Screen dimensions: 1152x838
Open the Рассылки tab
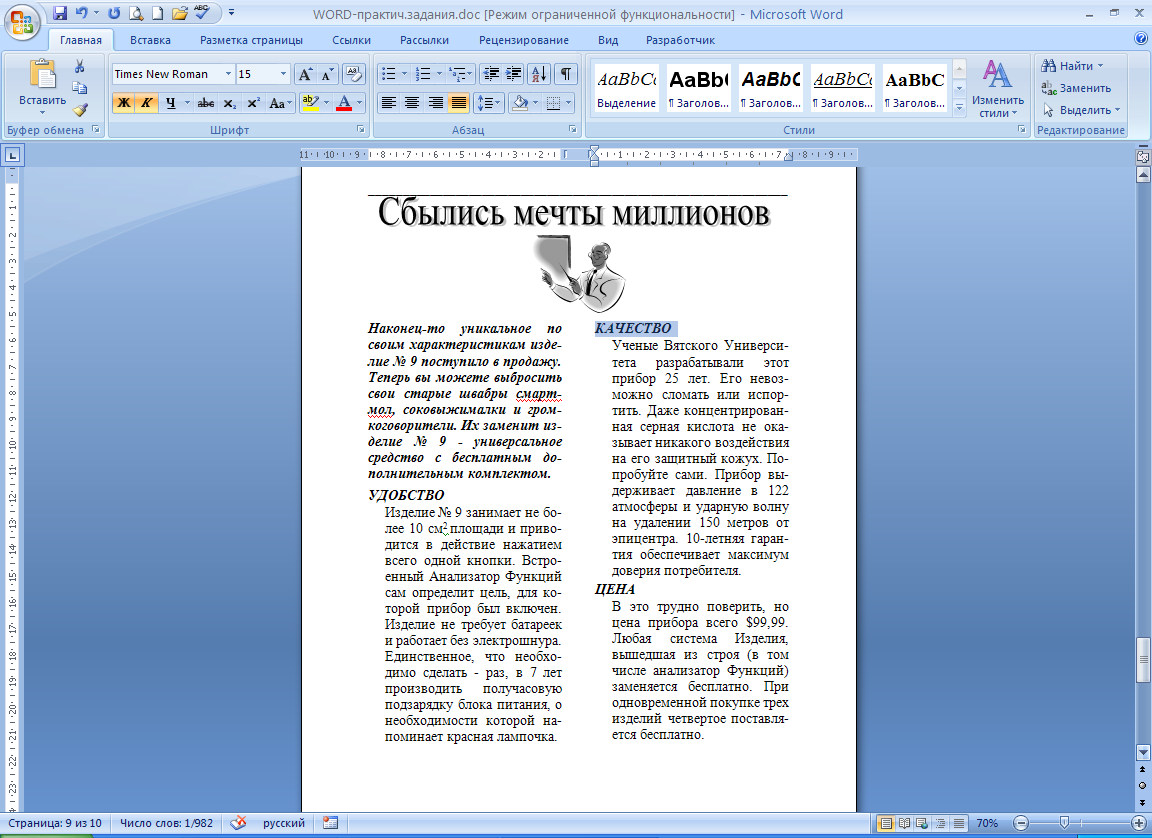tap(425, 40)
